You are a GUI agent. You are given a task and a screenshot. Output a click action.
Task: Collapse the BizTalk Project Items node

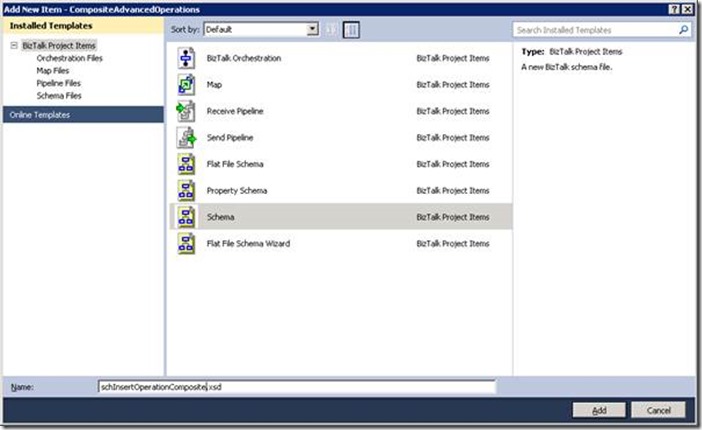click(x=14, y=45)
